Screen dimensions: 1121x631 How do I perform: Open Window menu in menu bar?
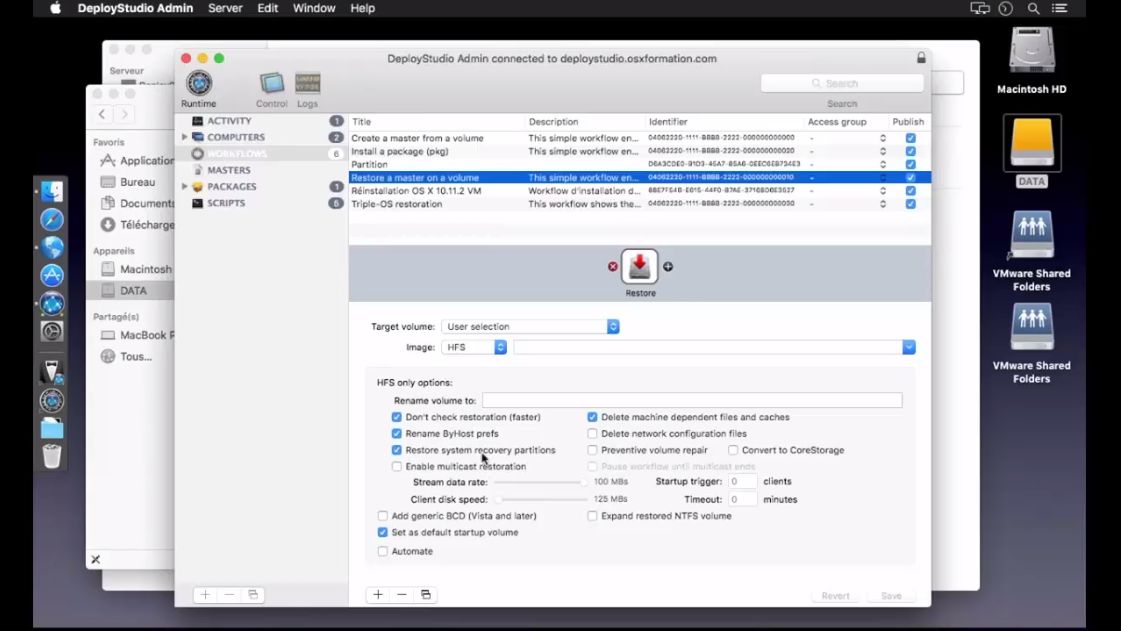(x=314, y=9)
